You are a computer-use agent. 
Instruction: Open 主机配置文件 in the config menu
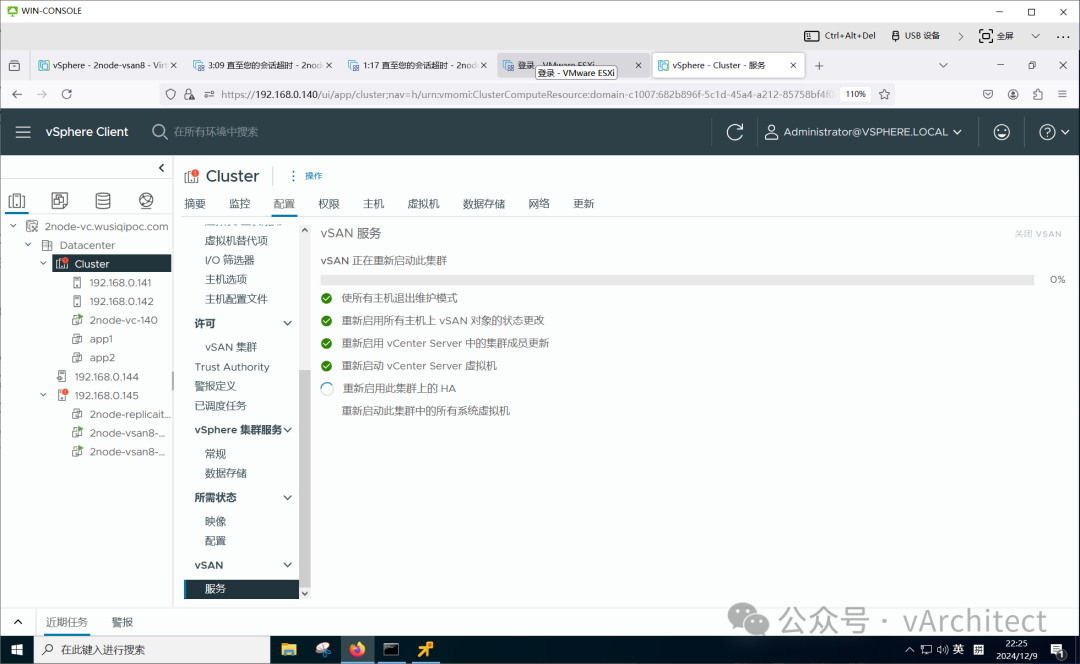(x=236, y=299)
